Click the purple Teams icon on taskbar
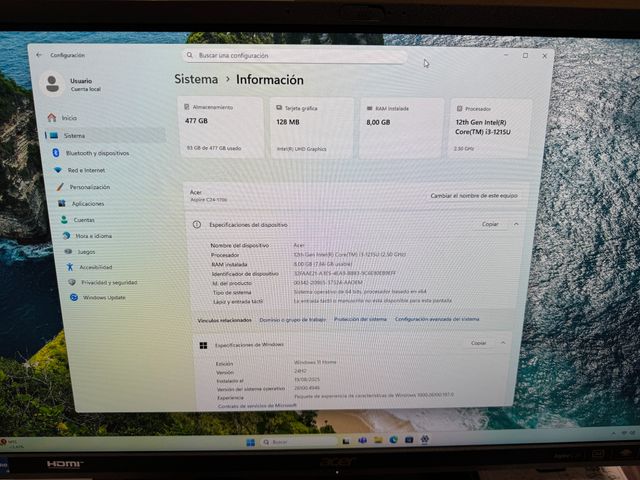This screenshot has width=640, height=480. pos(362,440)
